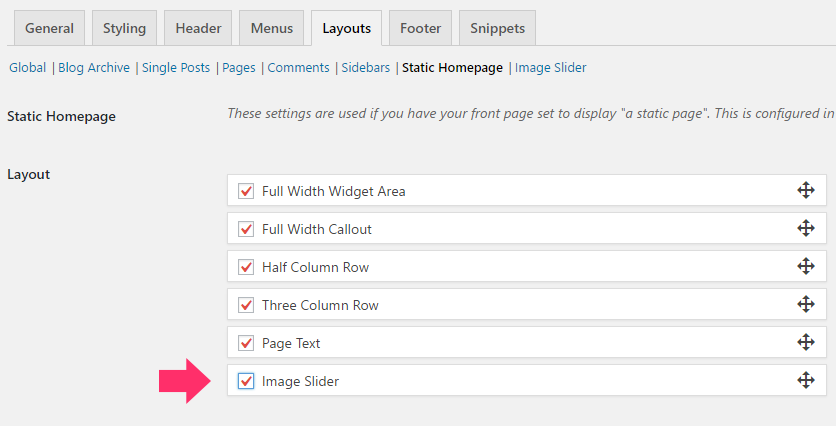This screenshot has height=426, width=836.
Task: Click move handle for Full Width Callout
Action: point(806,228)
